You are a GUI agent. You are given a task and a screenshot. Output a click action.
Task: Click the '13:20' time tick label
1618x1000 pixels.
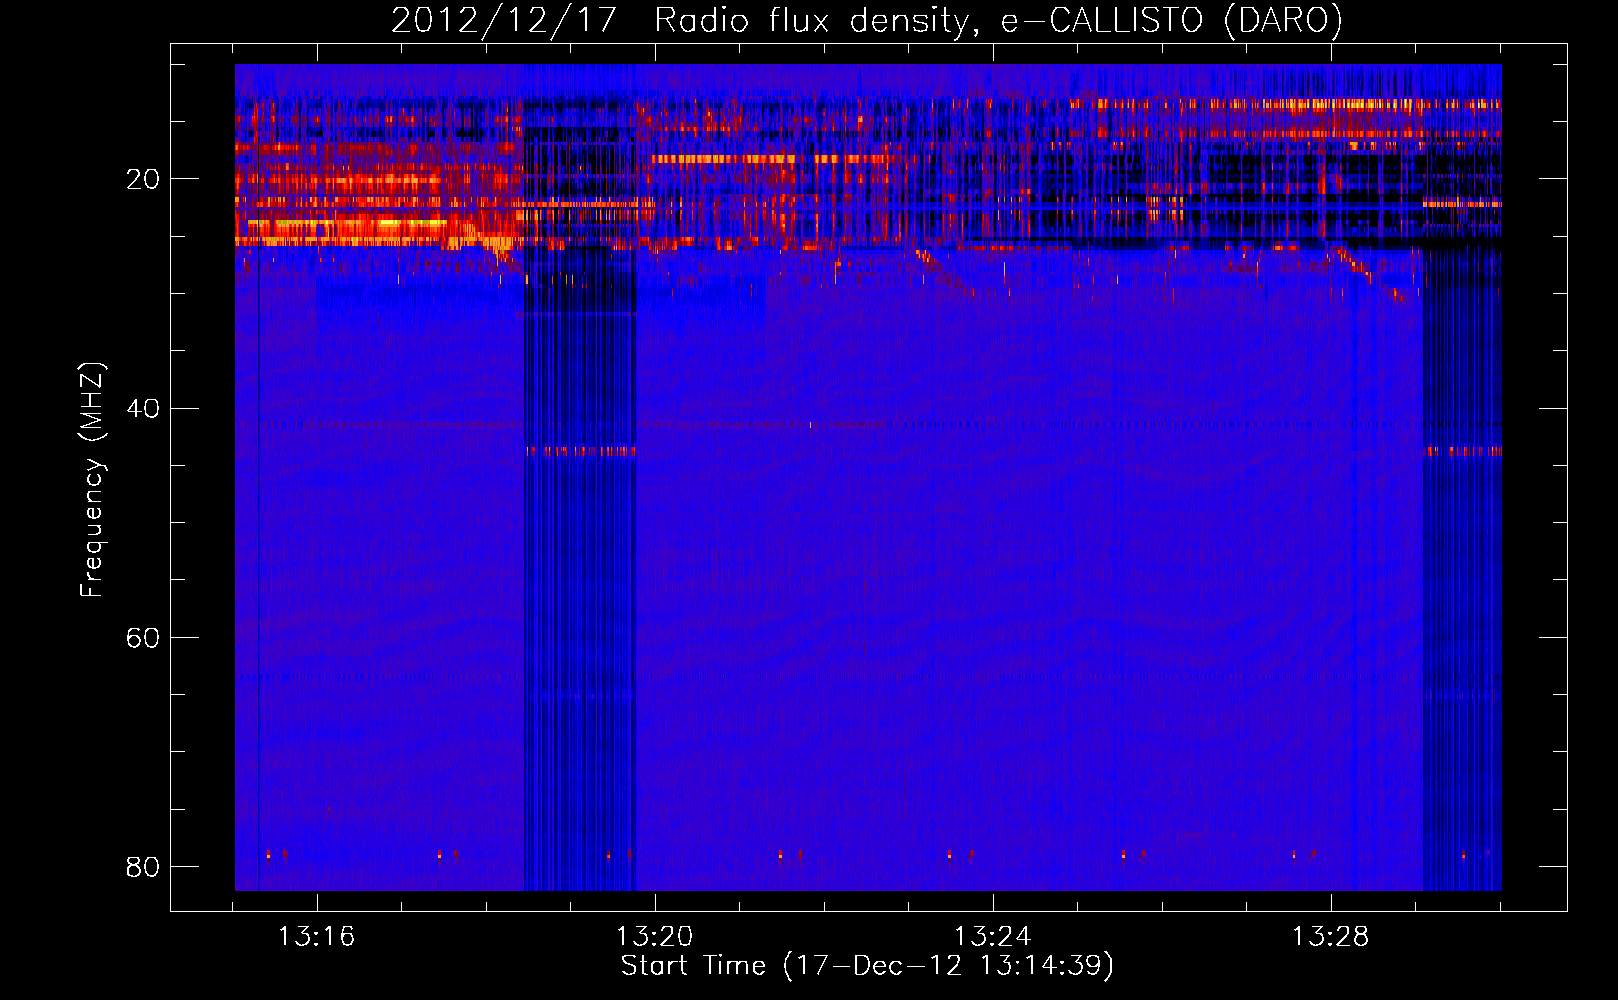[654, 937]
